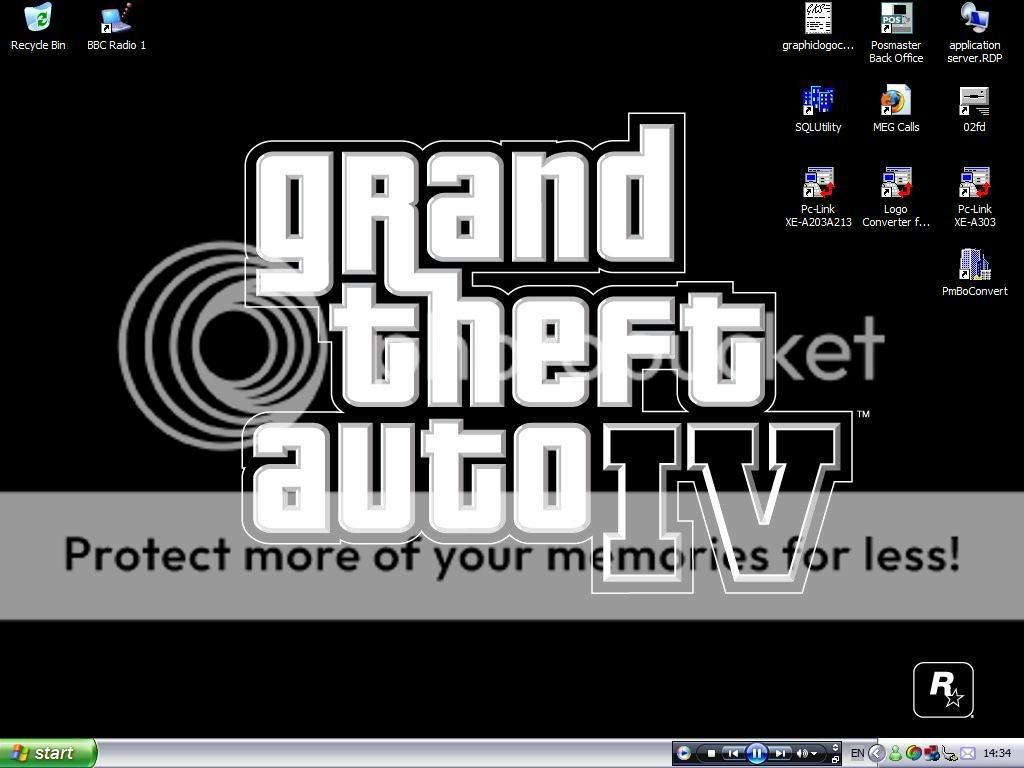This screenshot has height=768, width=1024.
Task: Go to previous track in media toolbar
Action: click(733, 753)
